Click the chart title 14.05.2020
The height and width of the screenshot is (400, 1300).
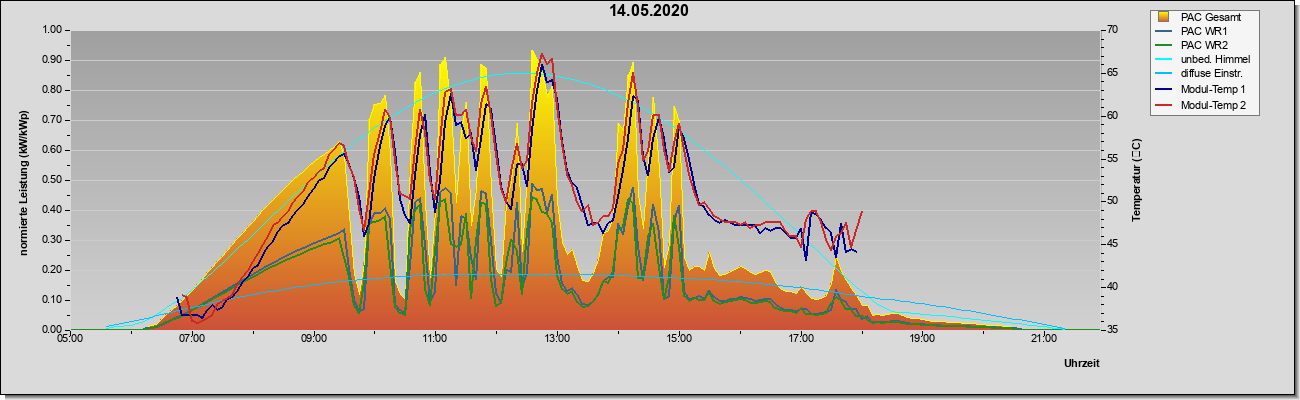[649, 11]
